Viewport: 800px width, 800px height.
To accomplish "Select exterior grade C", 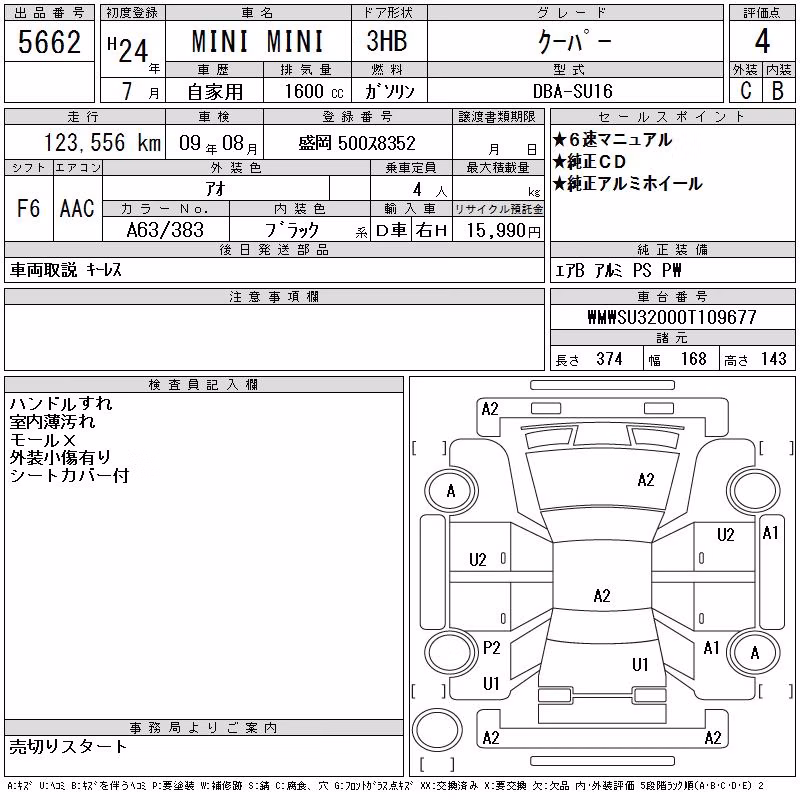I will tap(746, 91).
